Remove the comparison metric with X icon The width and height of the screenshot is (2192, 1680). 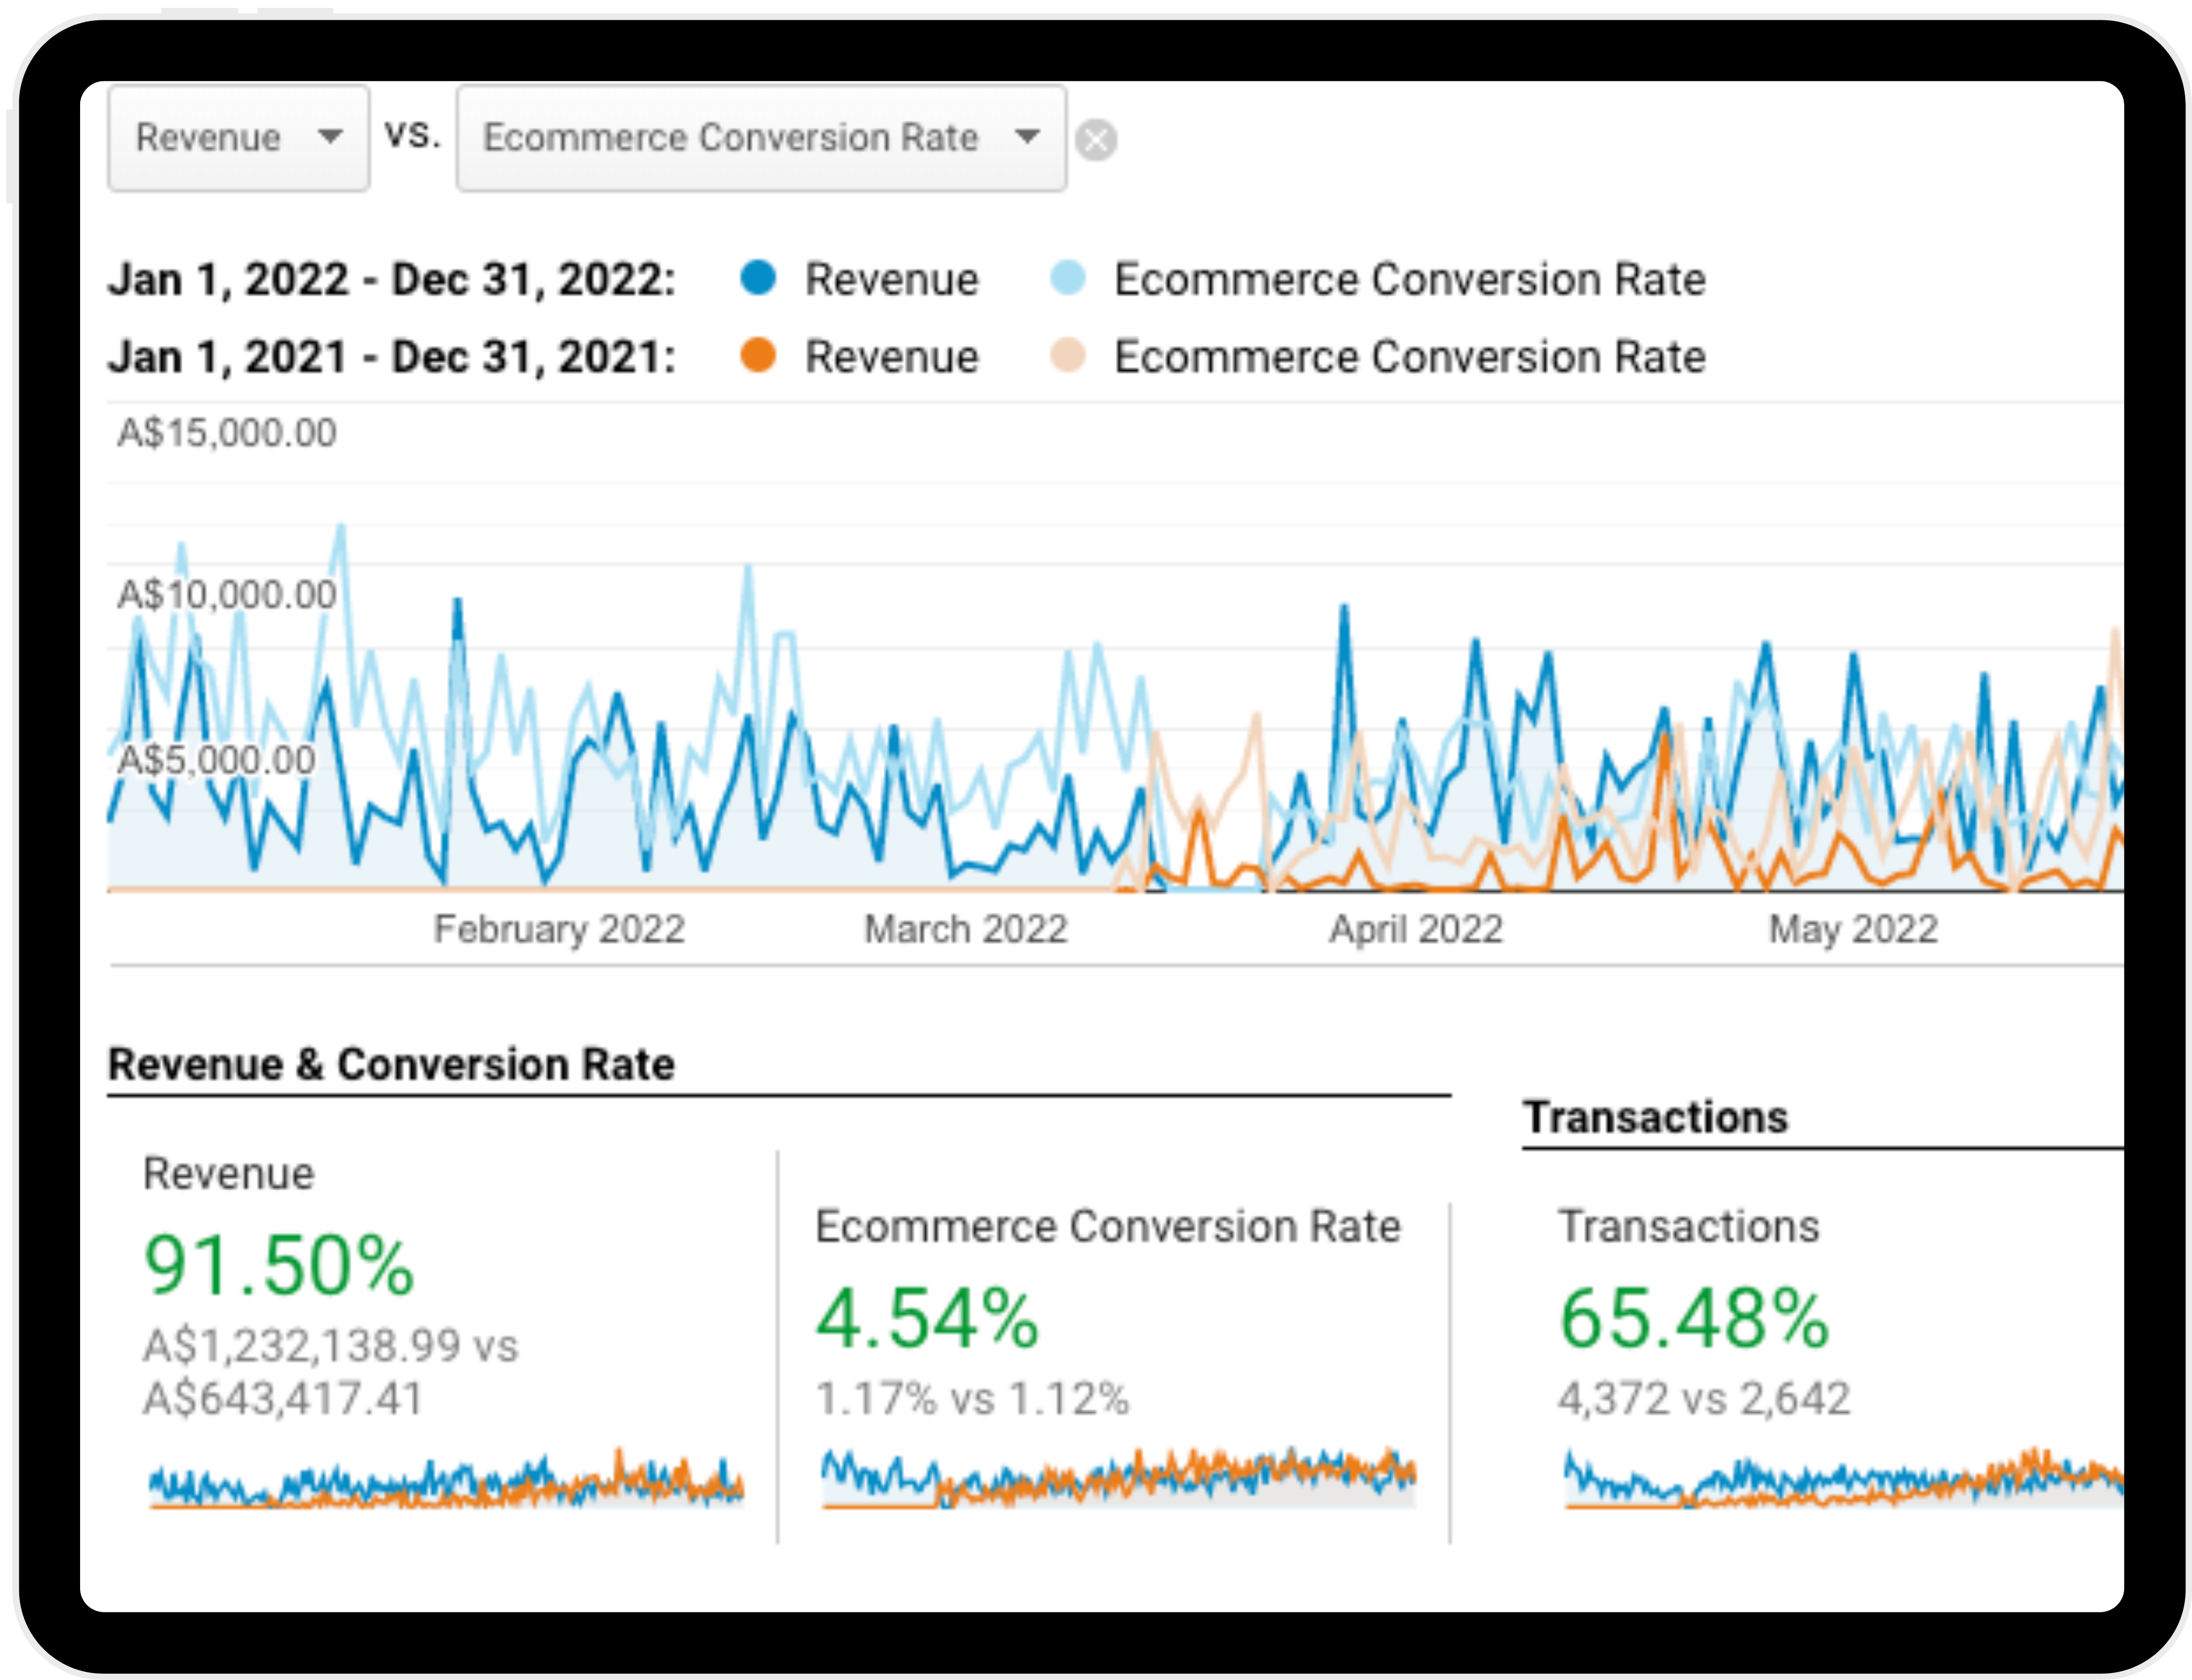pyautogui.click(x=1096, y=140)
